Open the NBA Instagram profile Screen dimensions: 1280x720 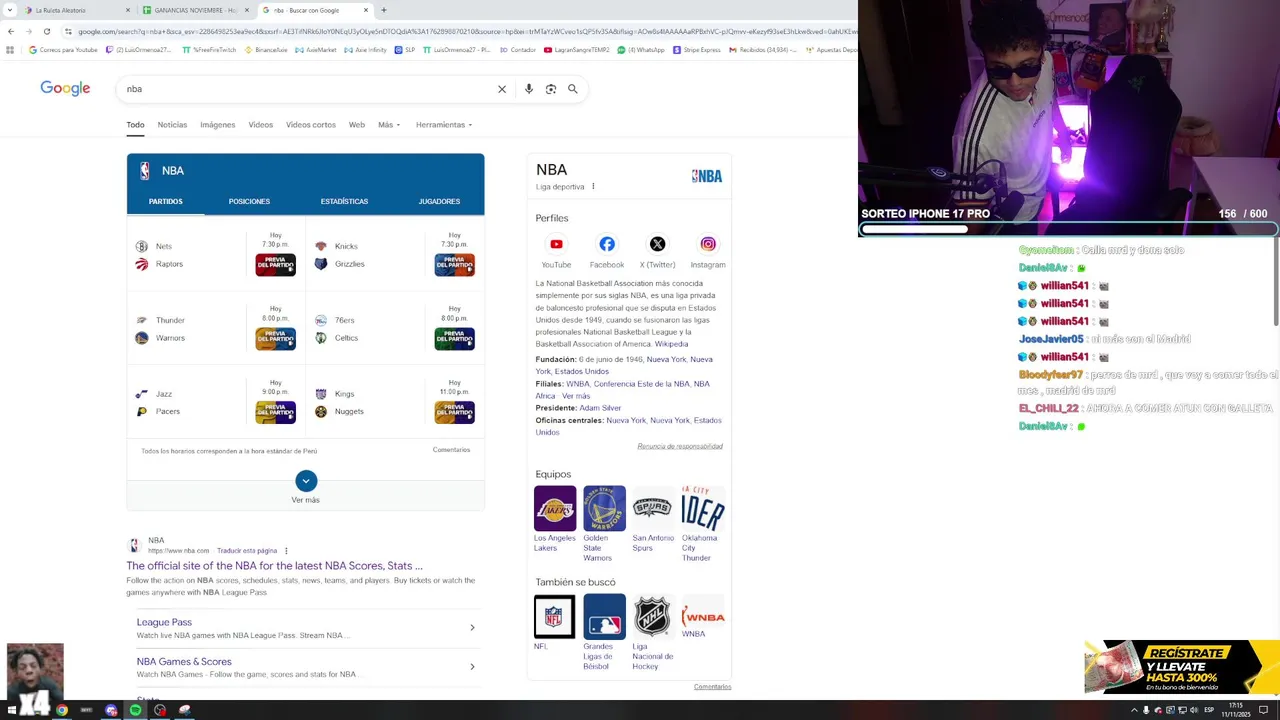coord(708,244)
